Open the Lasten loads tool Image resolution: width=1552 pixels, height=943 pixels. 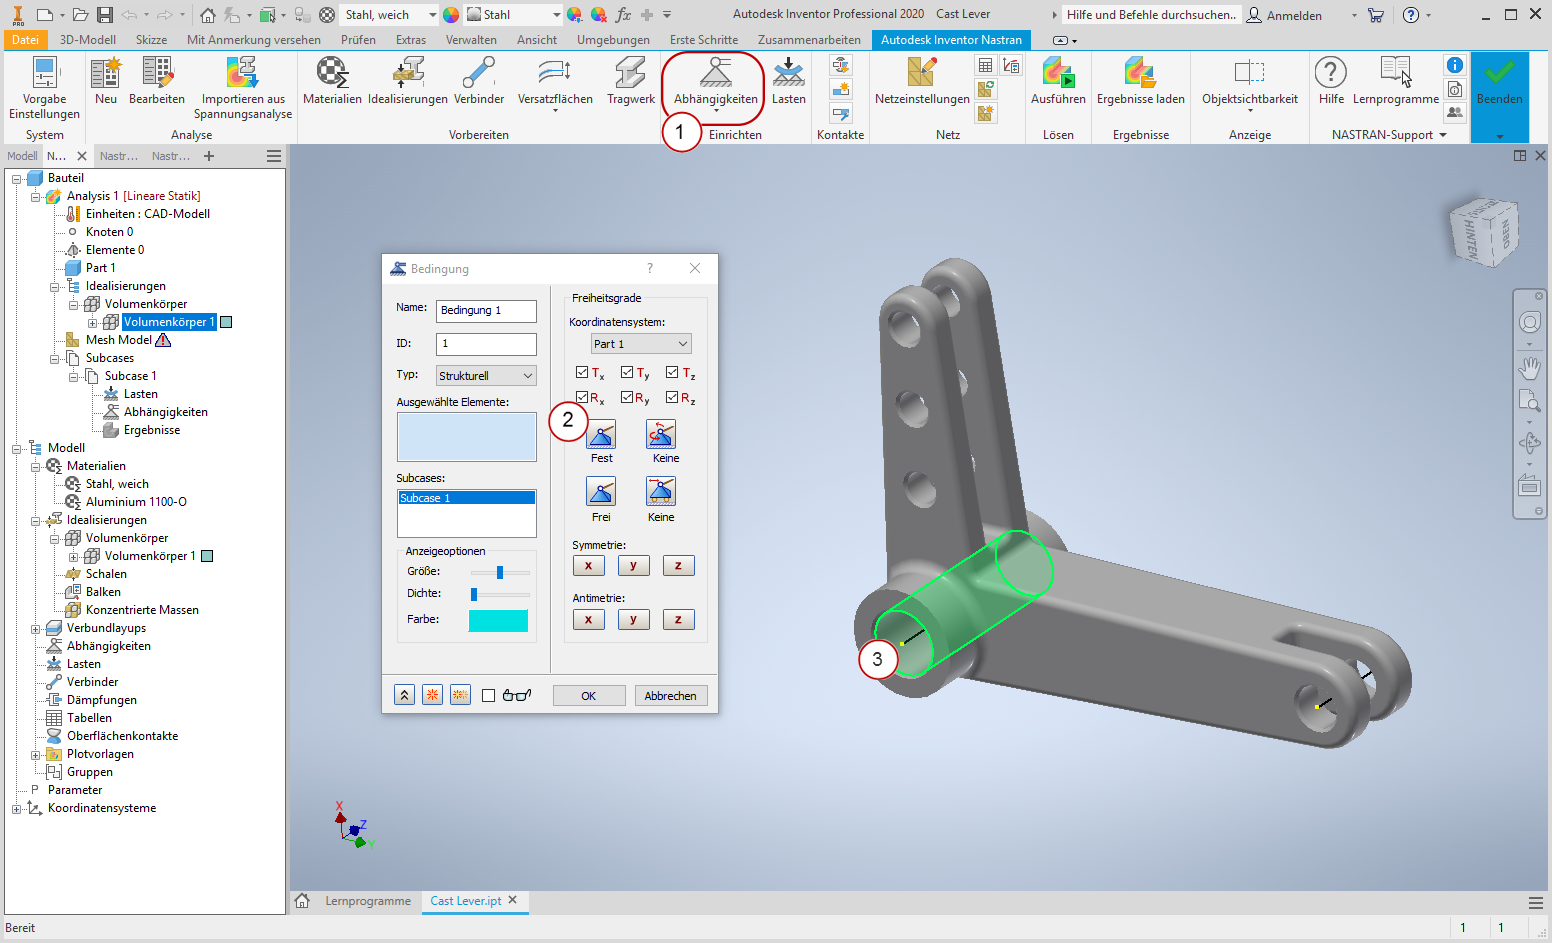[789, 81]
